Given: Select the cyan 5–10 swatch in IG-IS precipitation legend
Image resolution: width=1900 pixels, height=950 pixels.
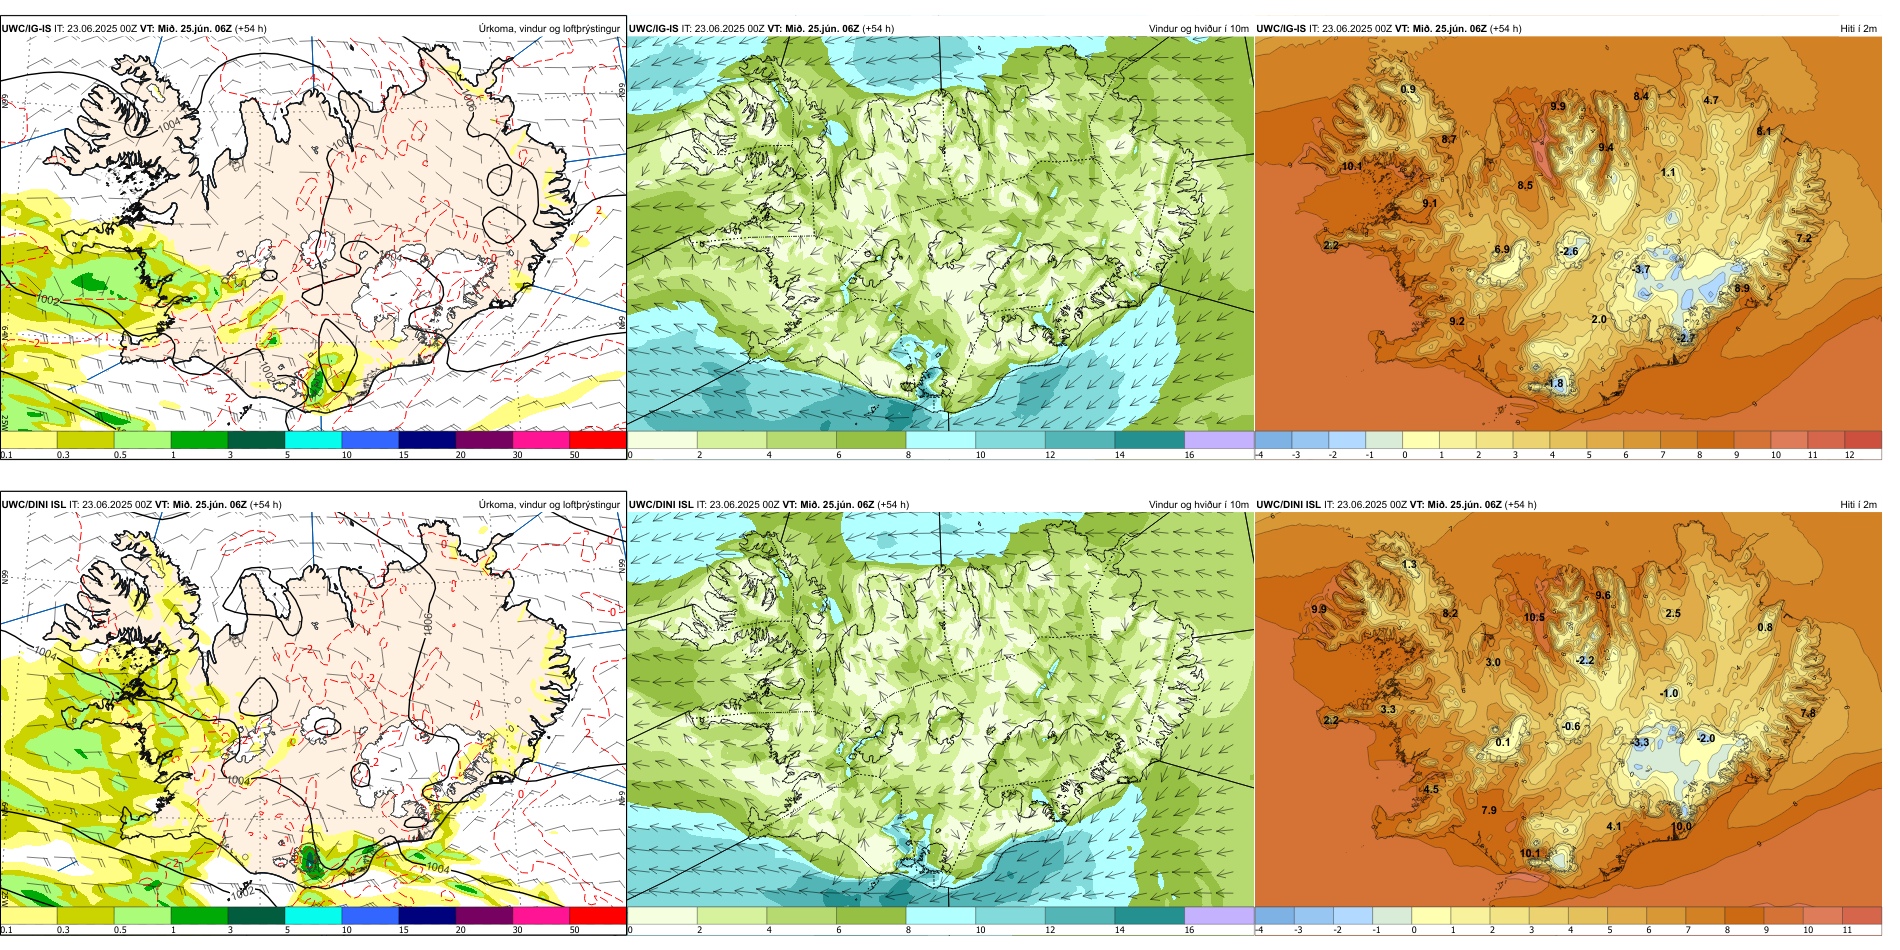Looking at the screenshot, I should tap(313, 440).
